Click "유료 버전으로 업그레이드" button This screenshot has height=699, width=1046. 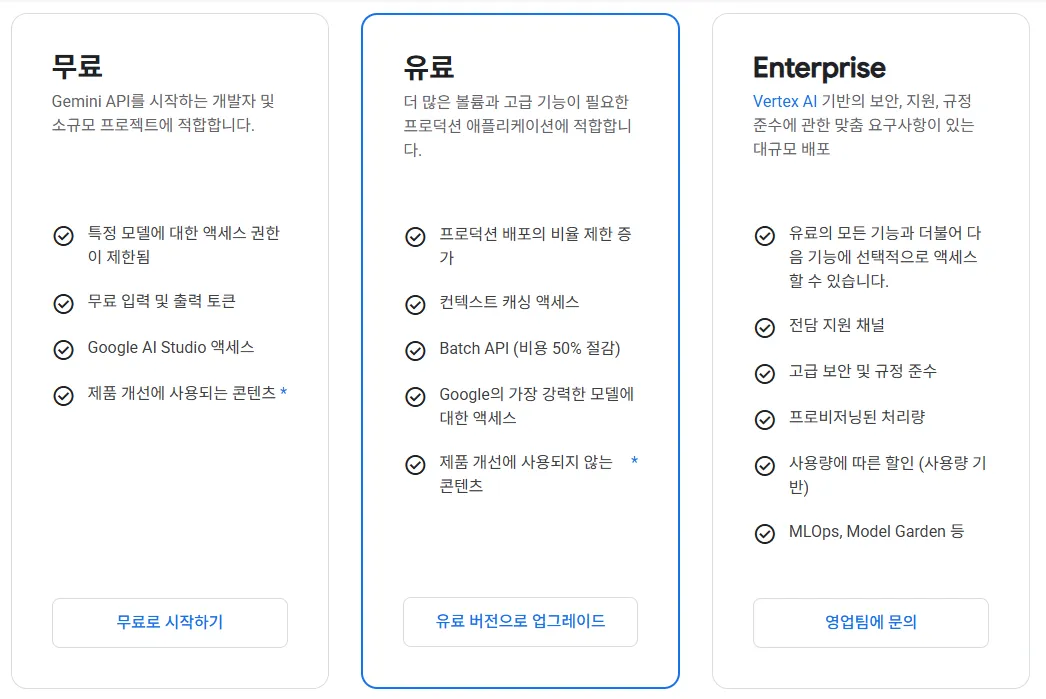pyautogui.click(x=520, y=621)
